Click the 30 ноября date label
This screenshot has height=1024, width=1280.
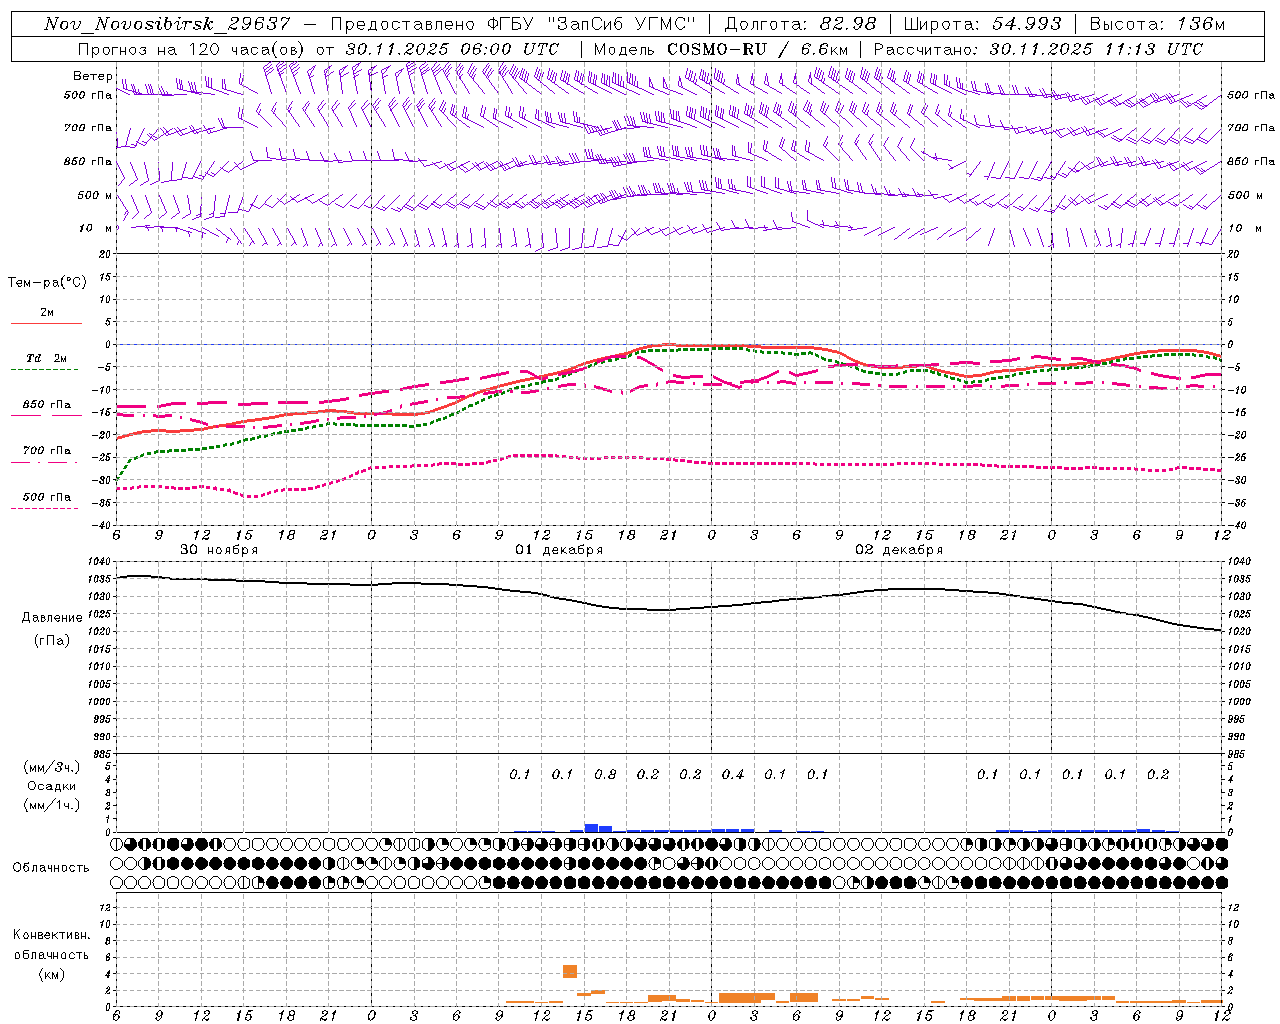click(219, 550)
